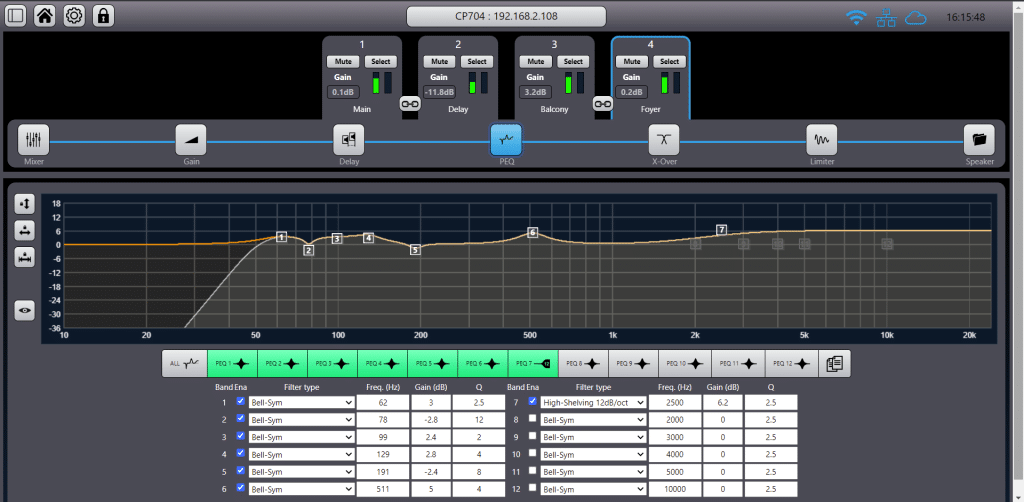Image resolution: width=1024 pixels, height=502 pixels.
Task: Select the PEQ 12 tab
Action: pos(792,364)
